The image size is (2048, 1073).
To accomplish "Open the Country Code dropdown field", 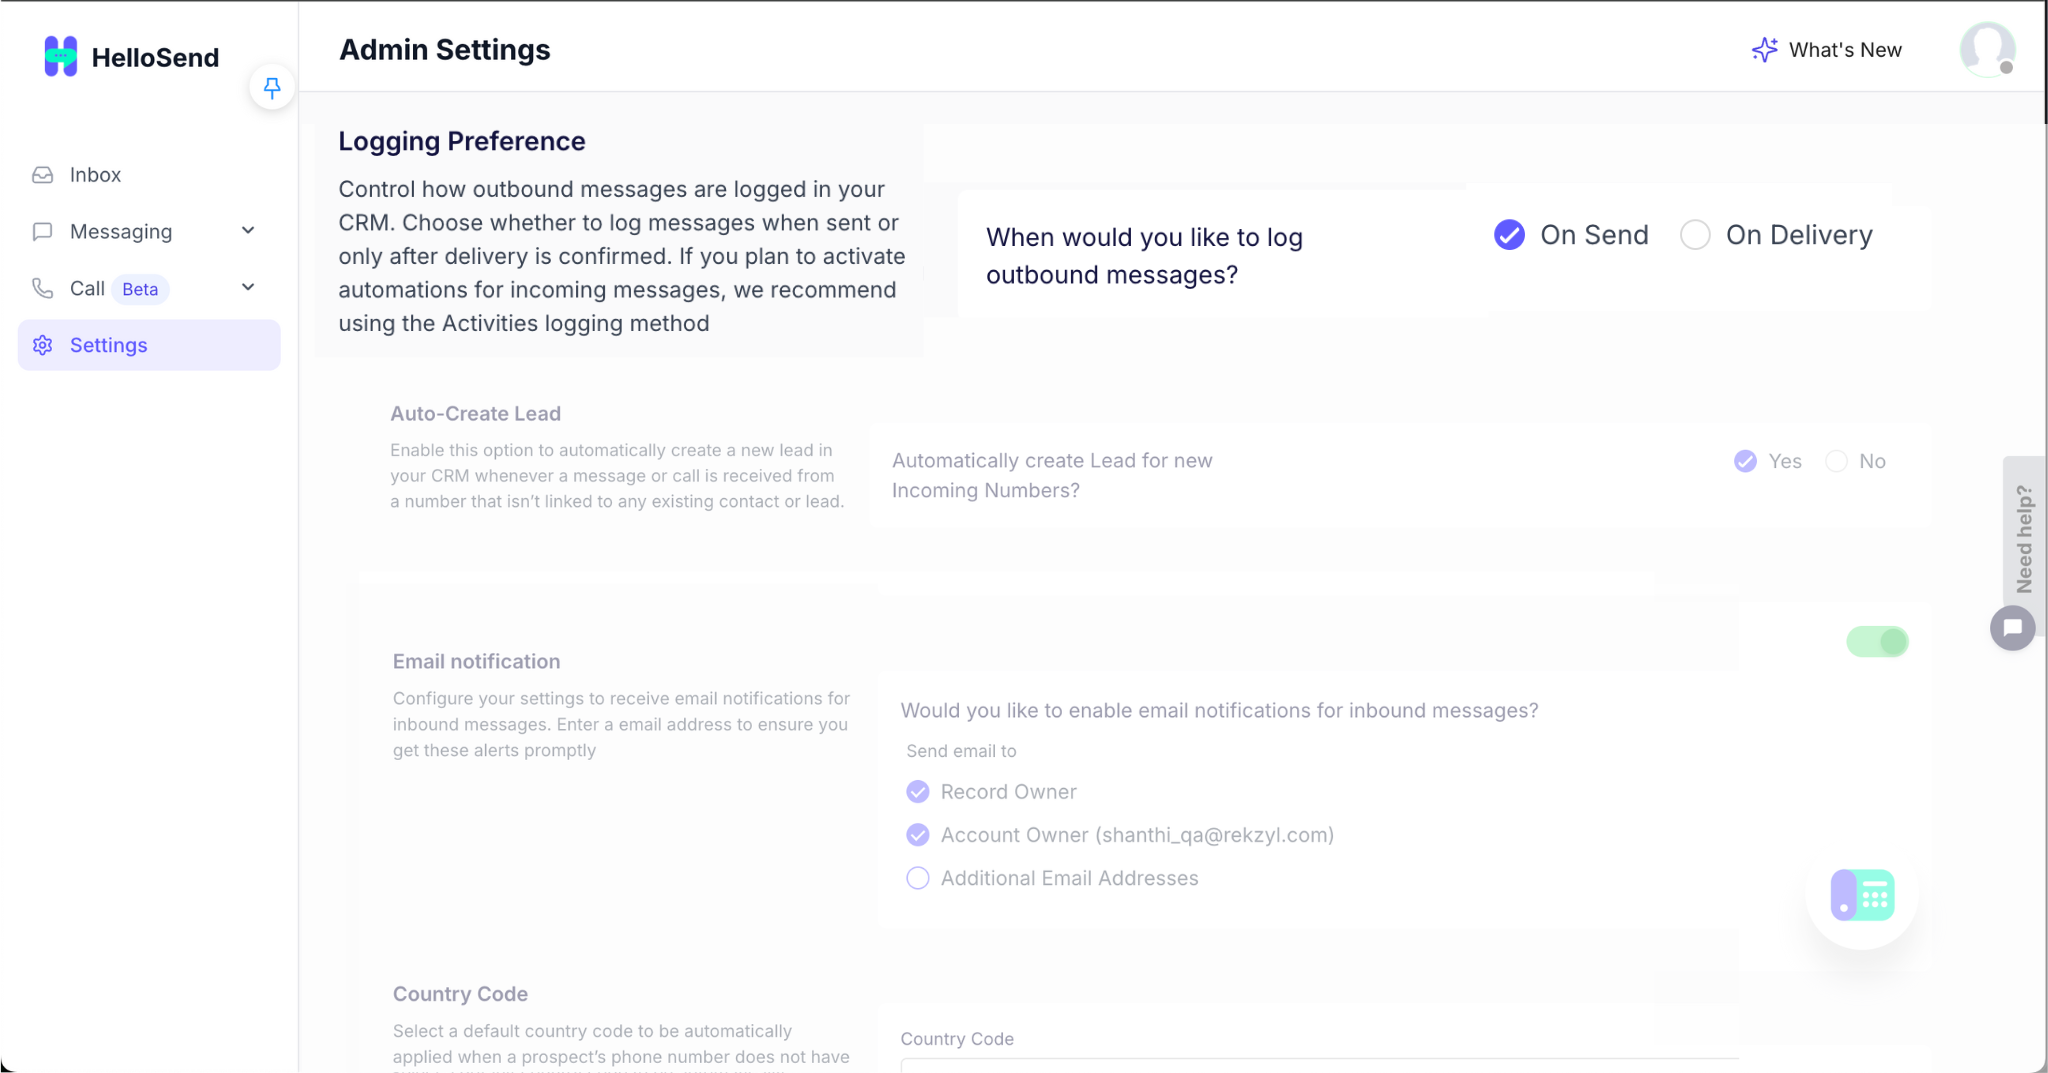I will pos(1320,1064).
